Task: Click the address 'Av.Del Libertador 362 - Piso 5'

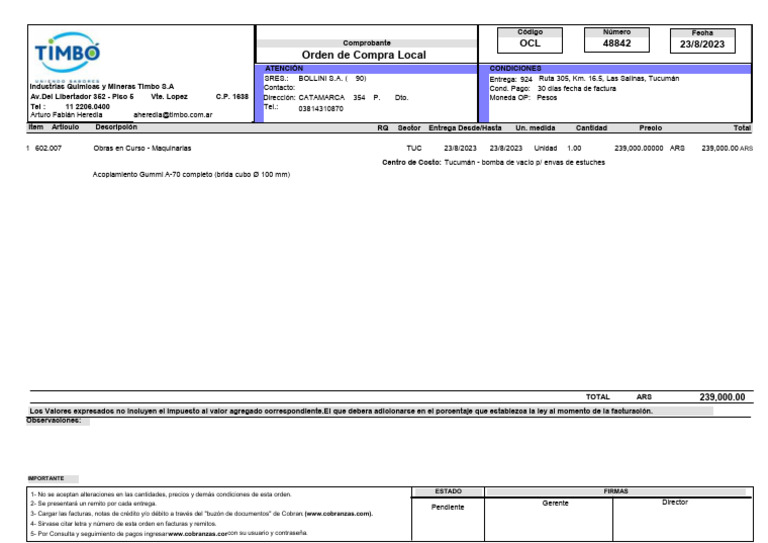Action: [82, 97]
